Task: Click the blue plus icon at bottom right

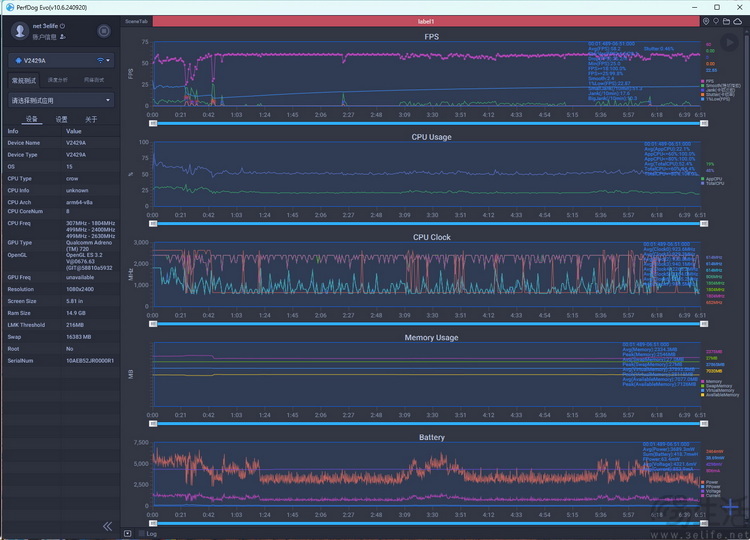Action: tap(730, 506)
